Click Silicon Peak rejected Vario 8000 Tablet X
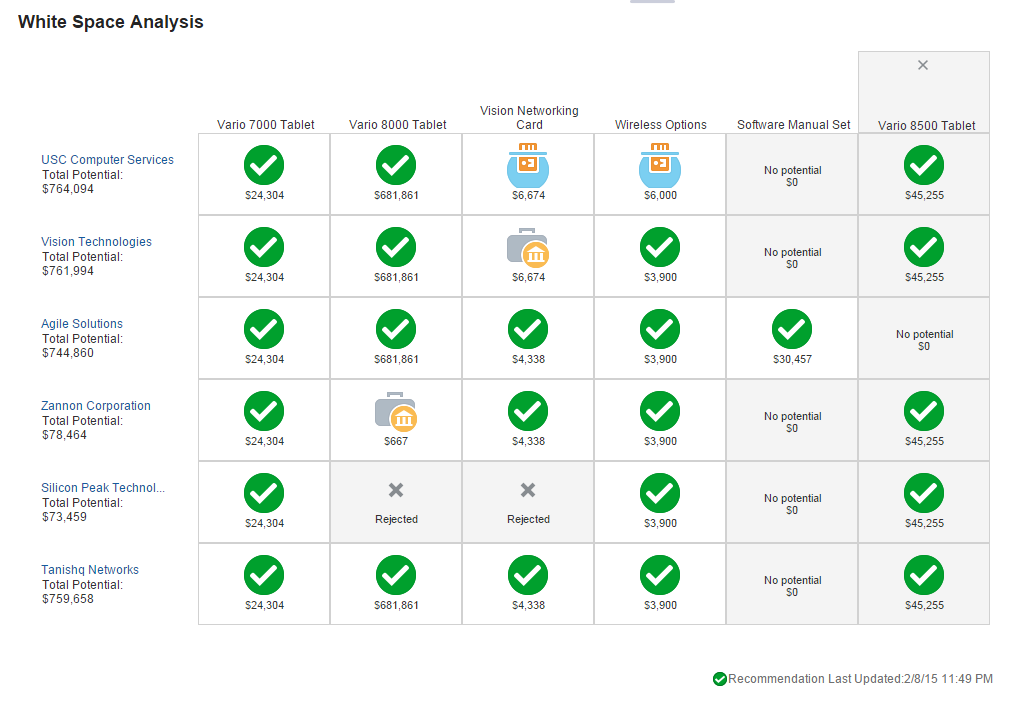The image size is (1014, 703). (396, 490)
